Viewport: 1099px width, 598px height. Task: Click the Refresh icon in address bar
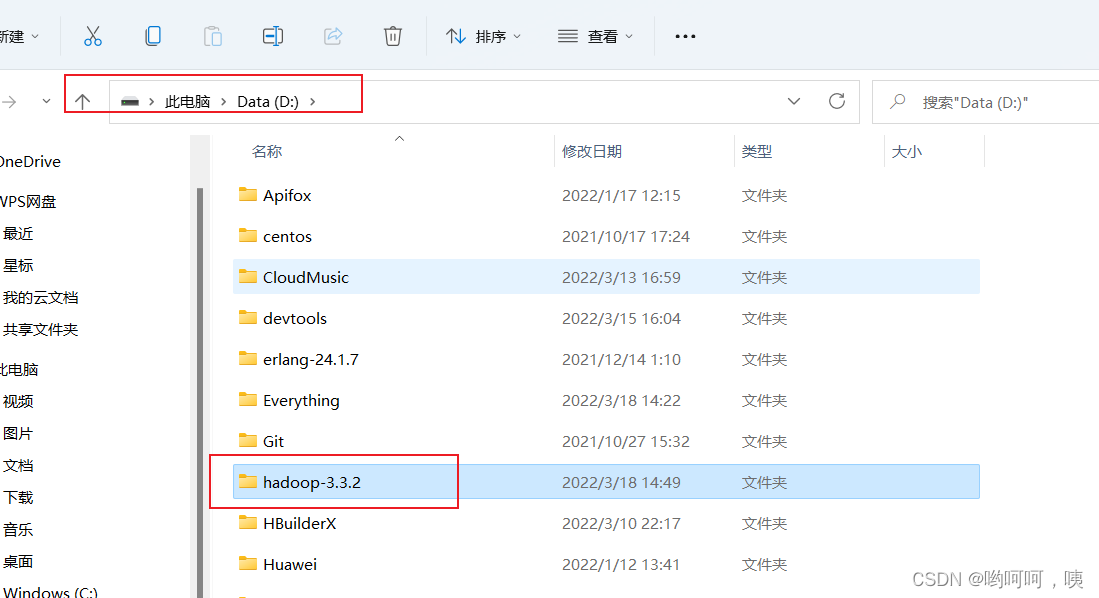tap(837, 101)
